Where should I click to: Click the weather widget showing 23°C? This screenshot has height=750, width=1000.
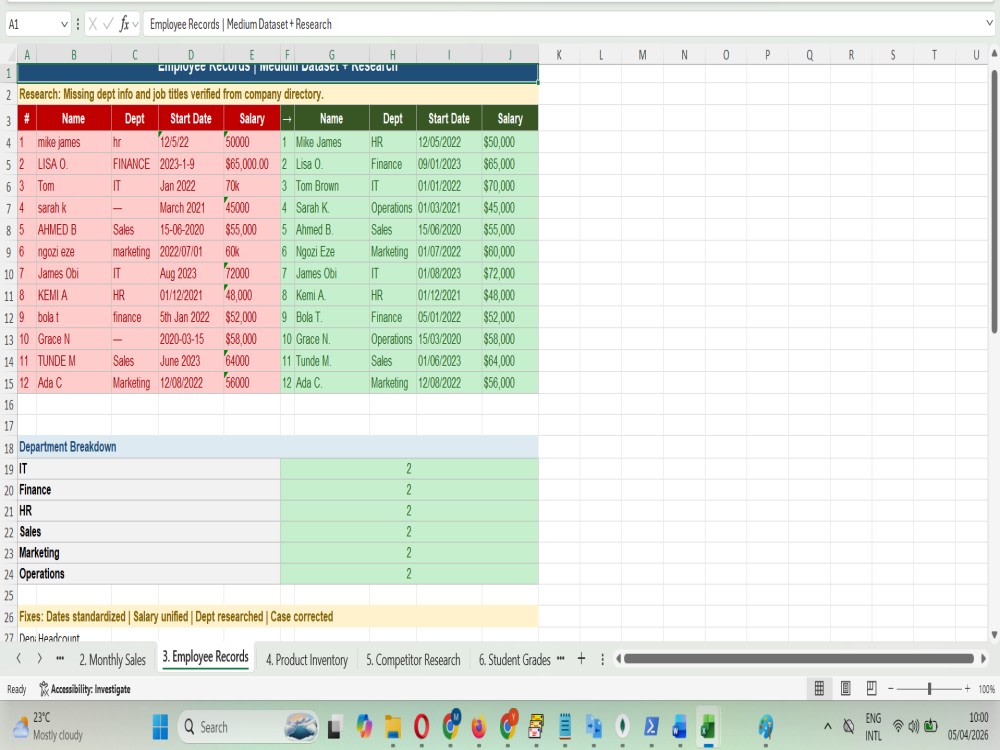tap(48, 726)
